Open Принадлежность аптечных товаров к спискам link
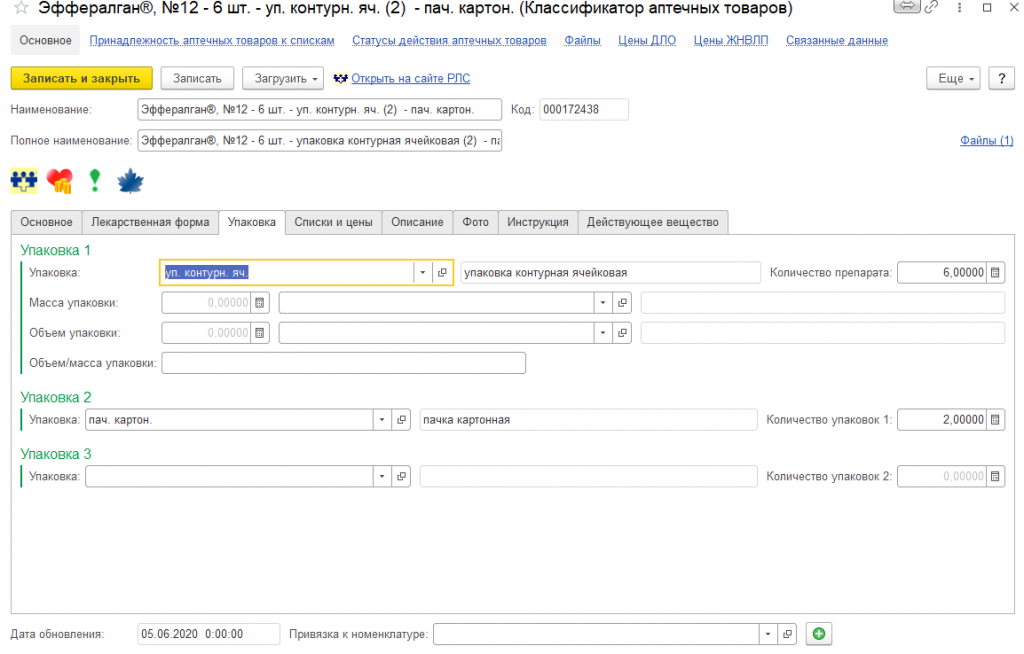Image resolution: width=1024 pixels, height=654 pixels. [212, 41]
